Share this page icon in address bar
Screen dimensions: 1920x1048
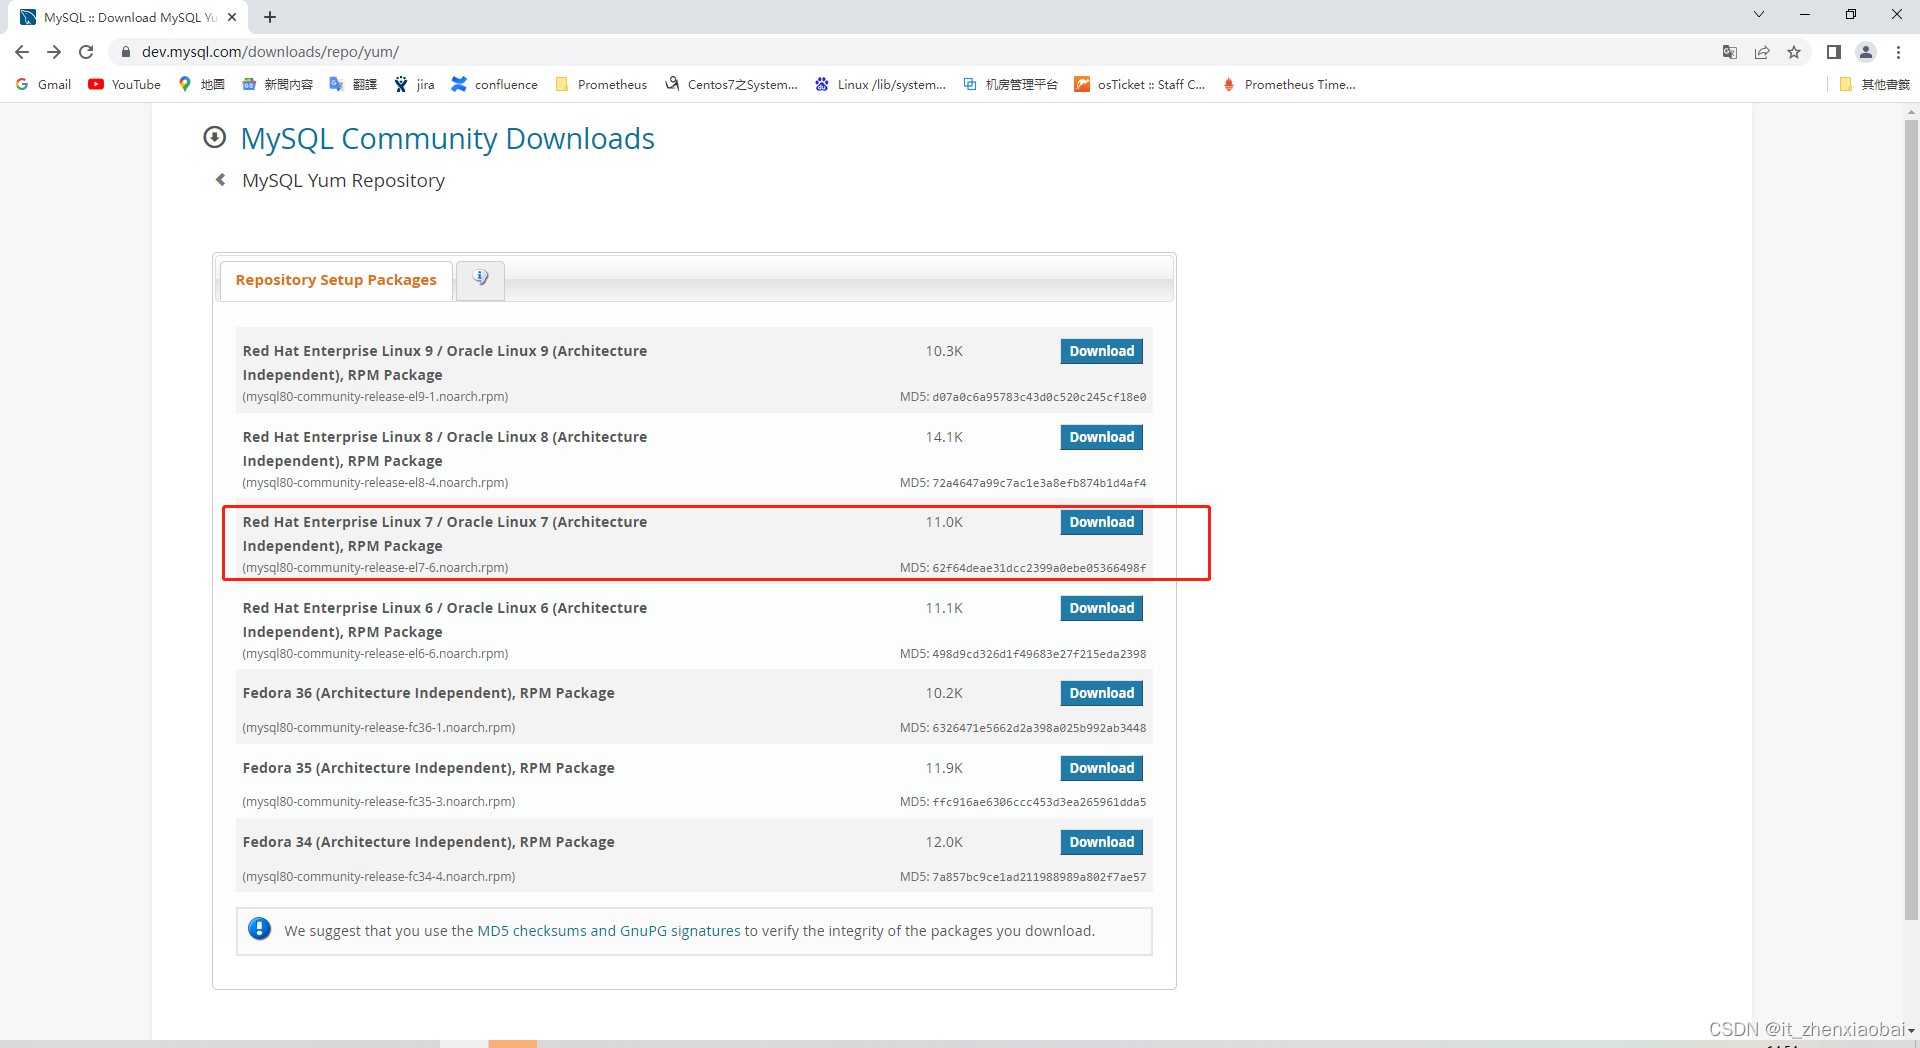pos(1762,52)
